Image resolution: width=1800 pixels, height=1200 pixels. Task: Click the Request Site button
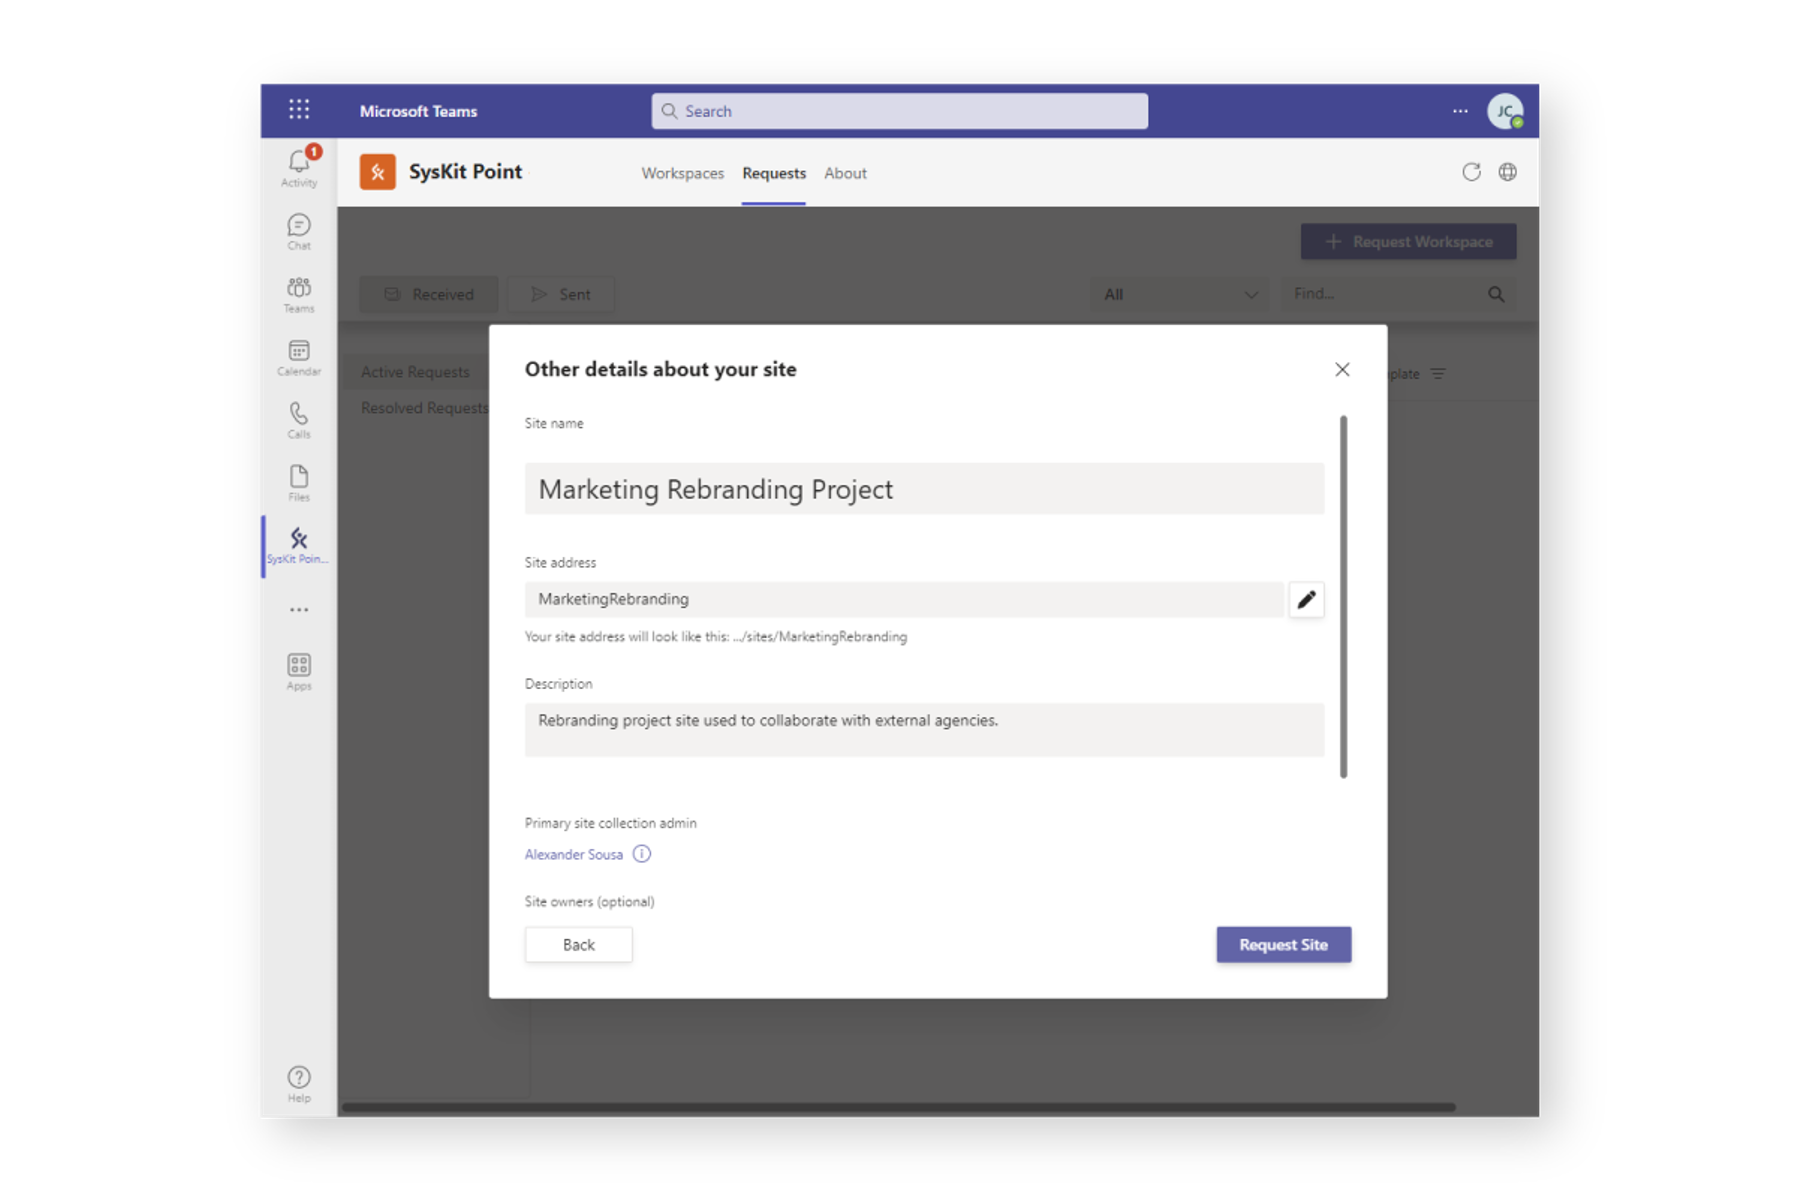click(x=1283, y=944)
